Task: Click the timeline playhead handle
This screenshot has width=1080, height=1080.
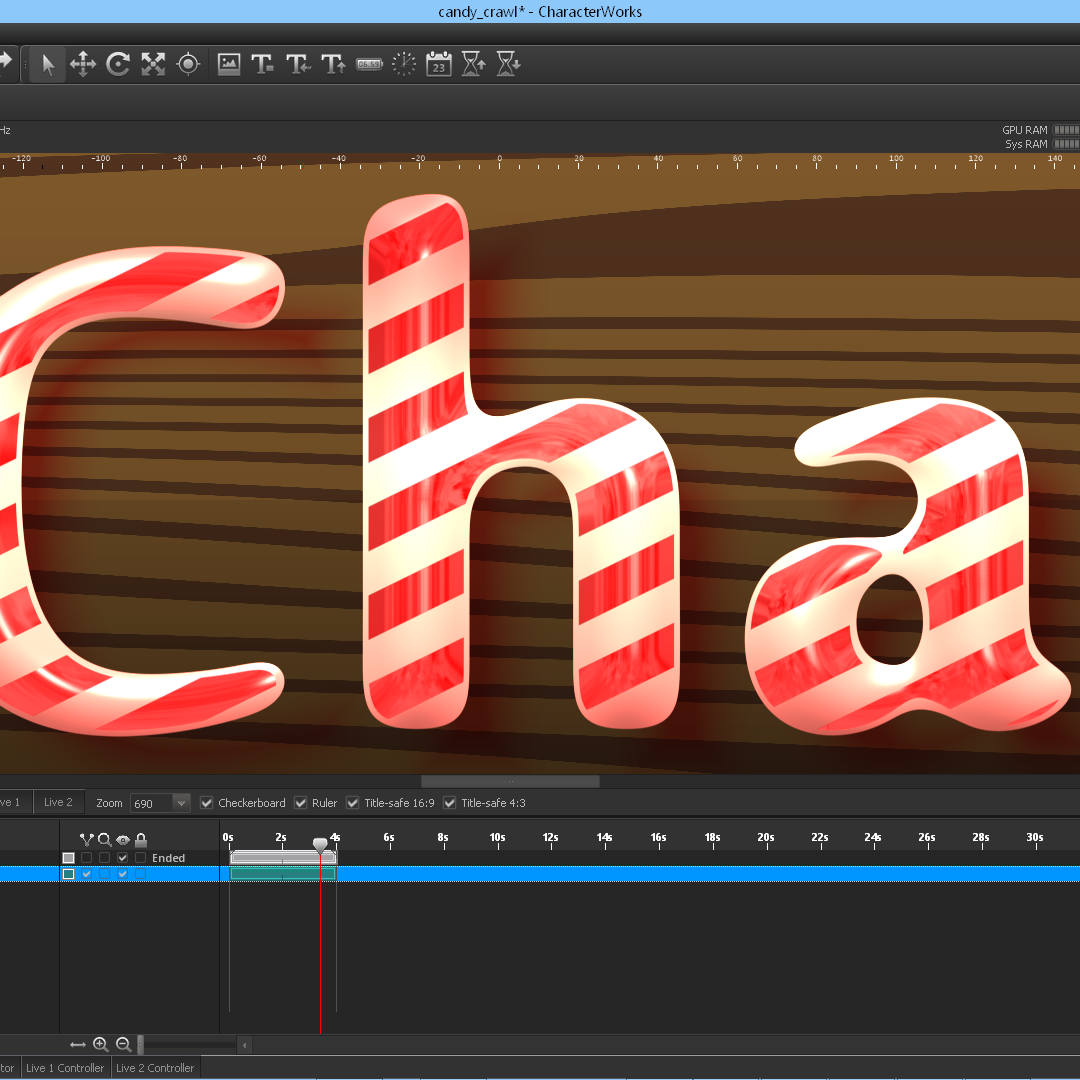Action: point(320,845)
